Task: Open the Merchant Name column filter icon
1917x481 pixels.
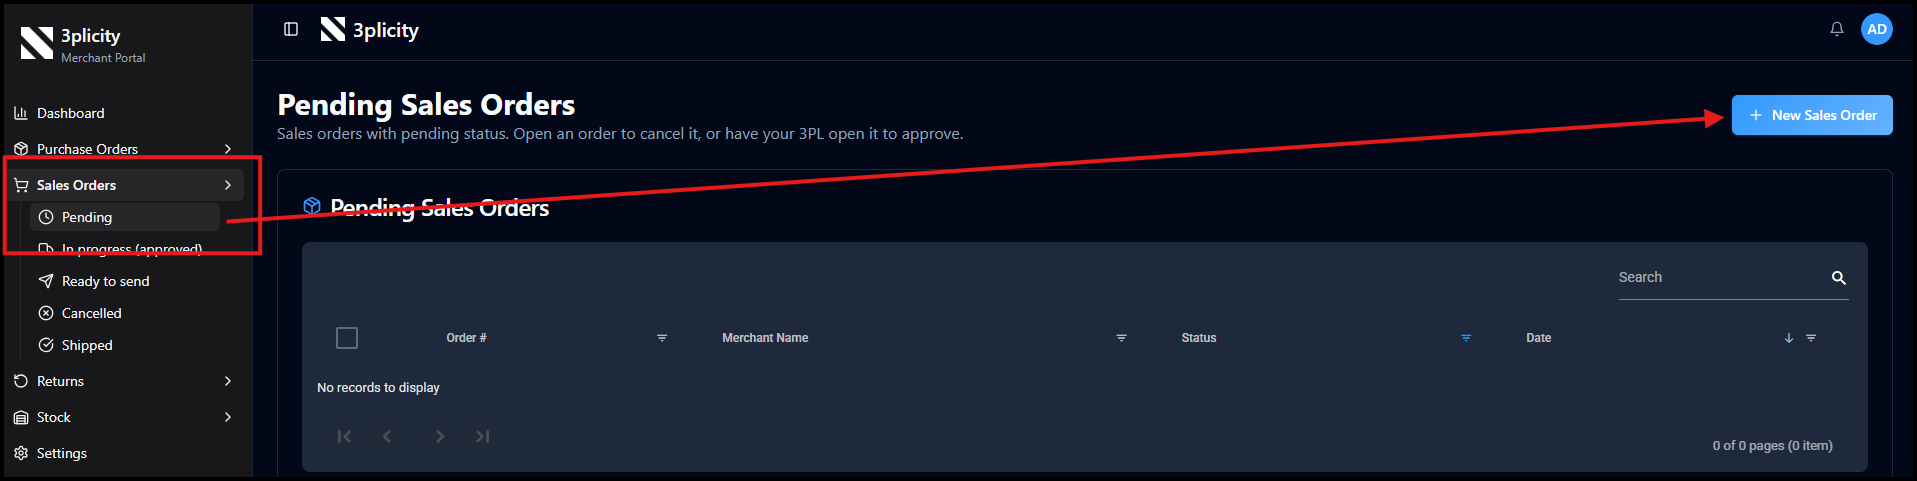Action: 1121,338
